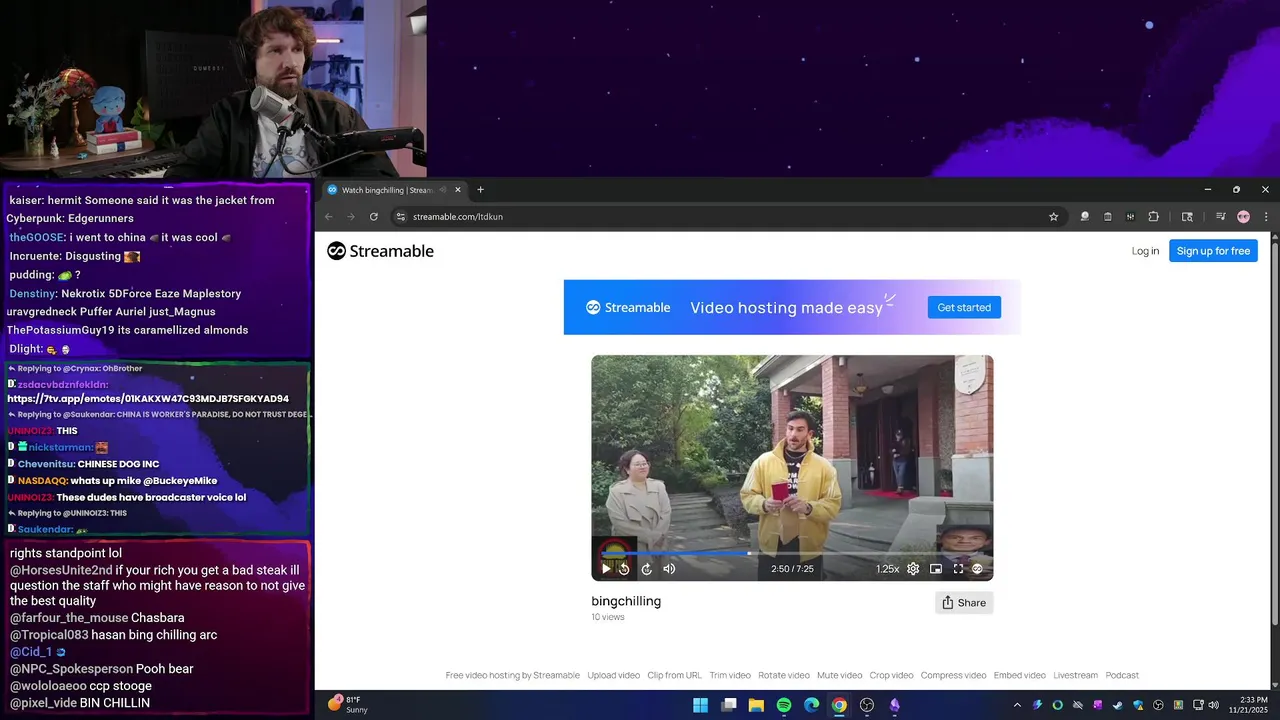
Task: Open Obsidian from taskbar
Action: [x=895, y=705]
